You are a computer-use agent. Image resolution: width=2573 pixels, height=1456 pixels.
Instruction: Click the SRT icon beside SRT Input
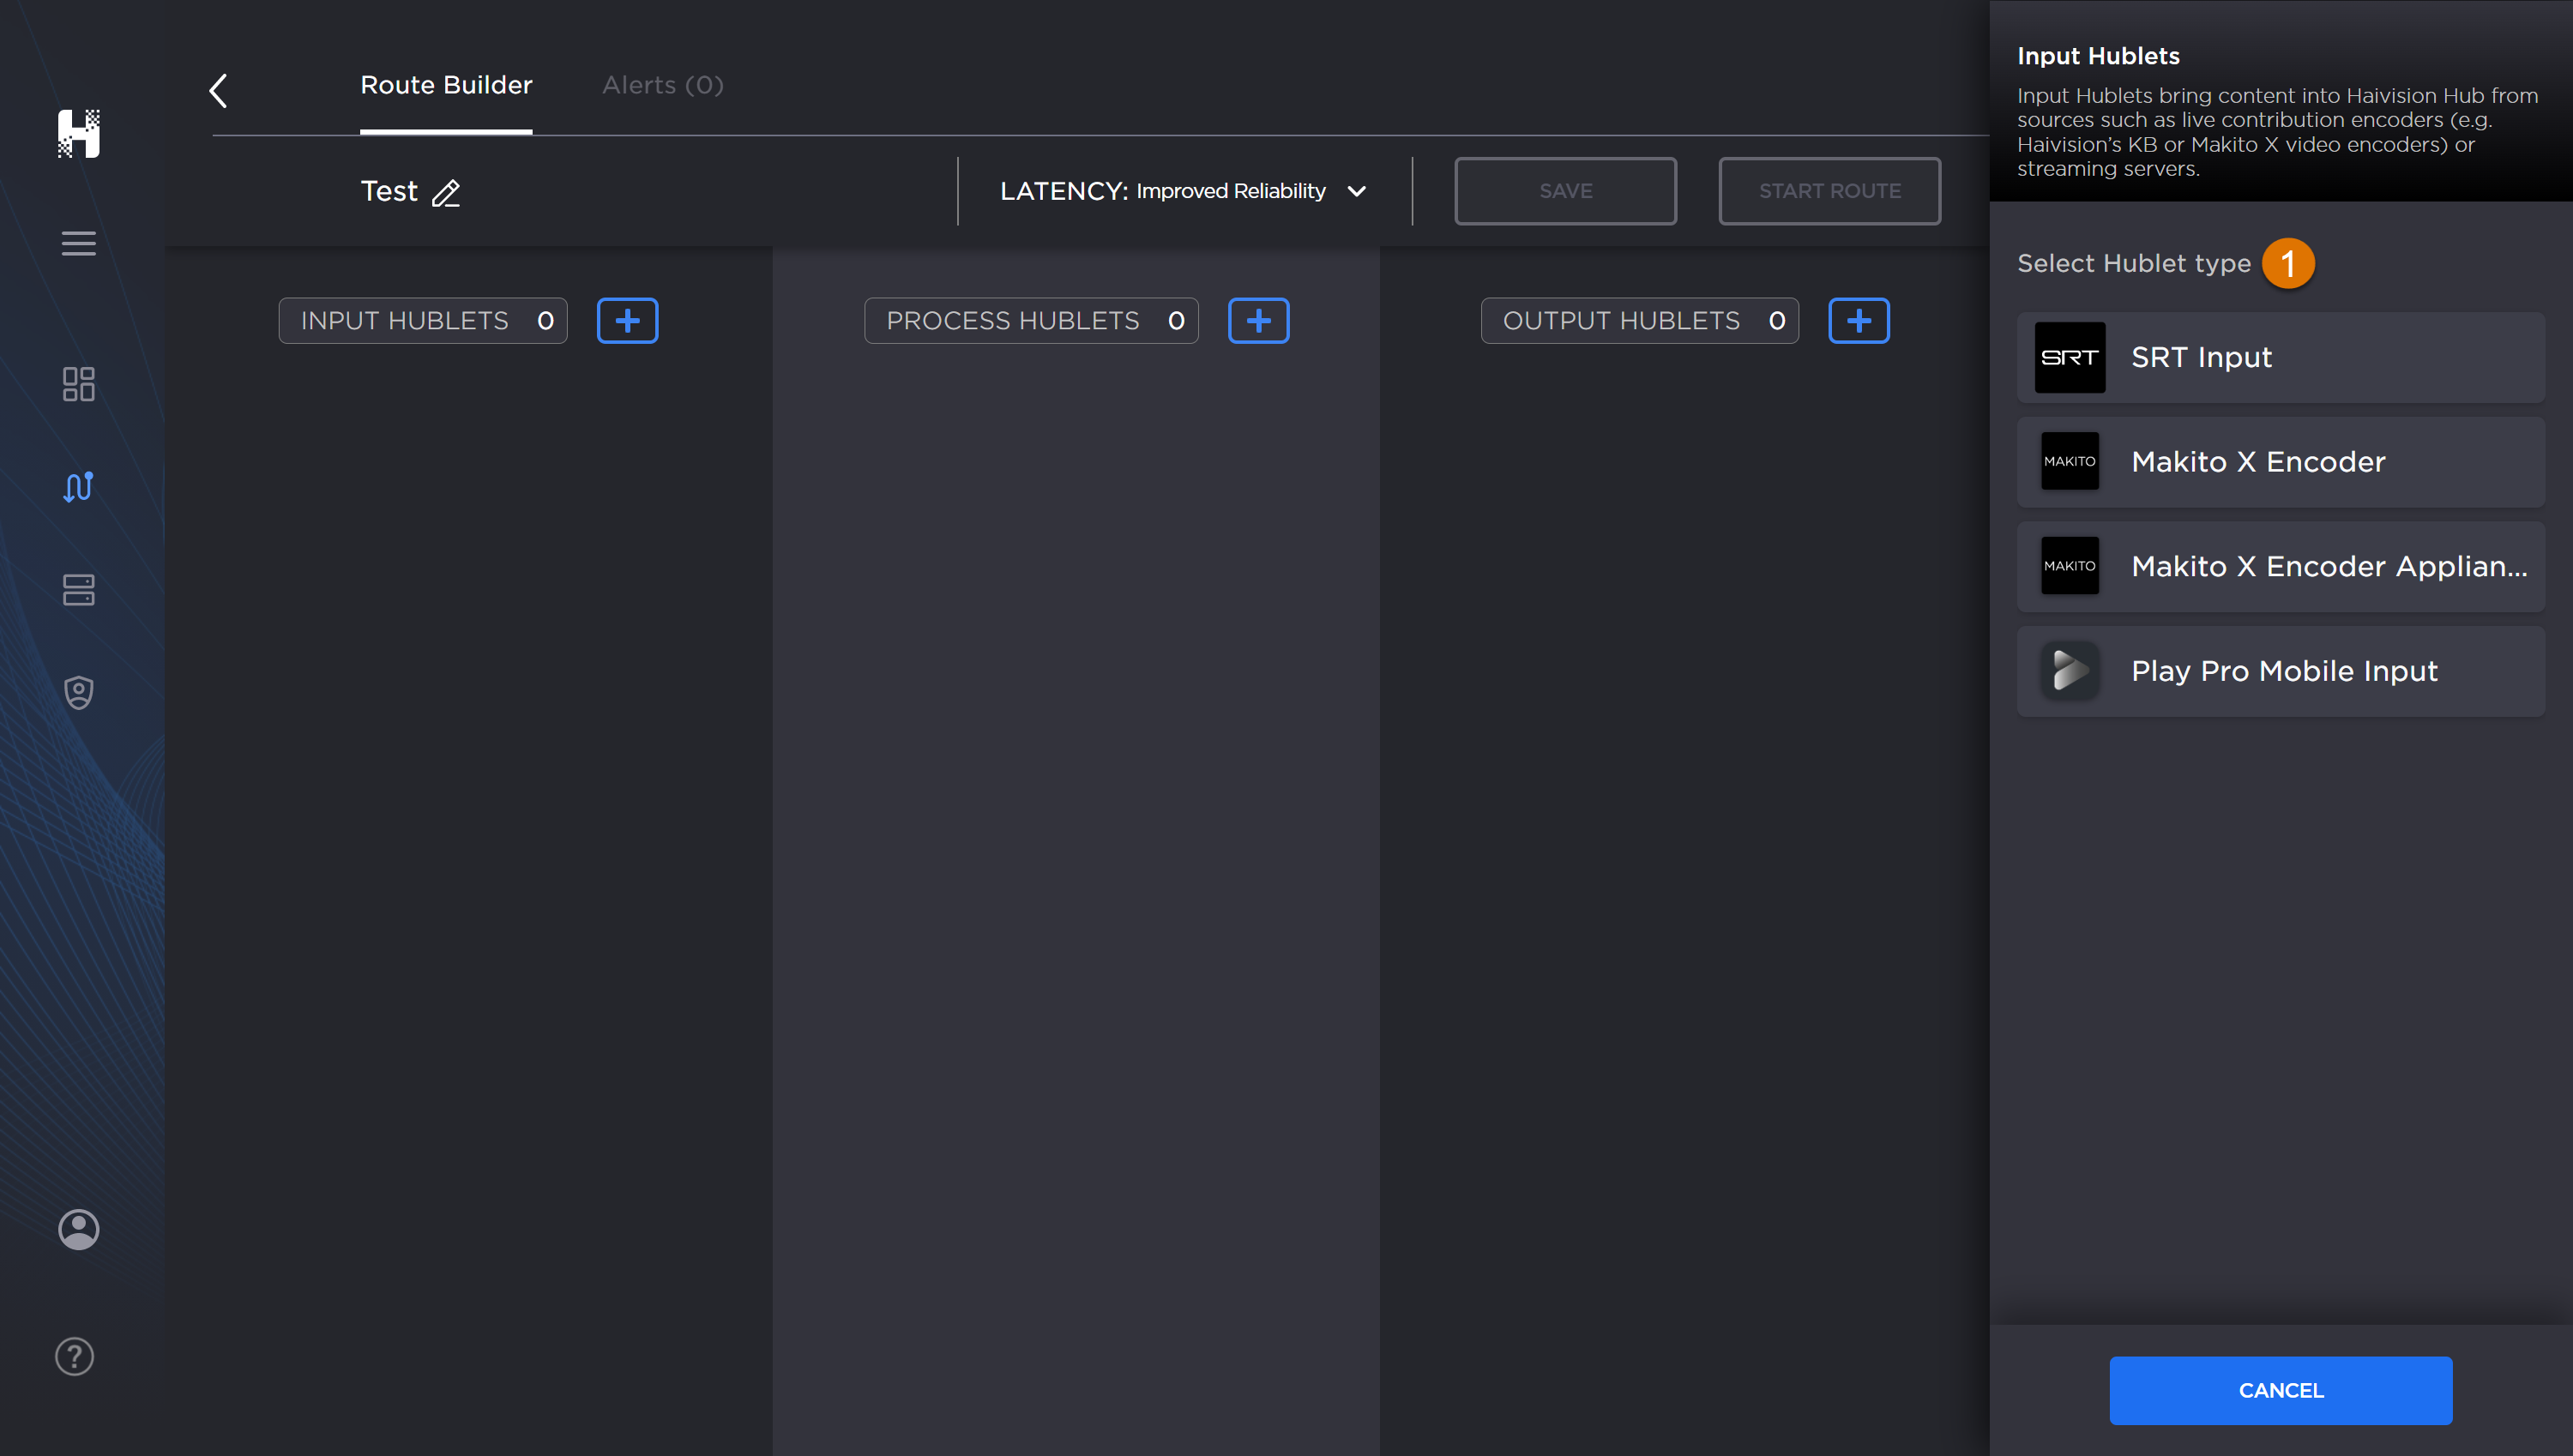(x=2069, y=357)
